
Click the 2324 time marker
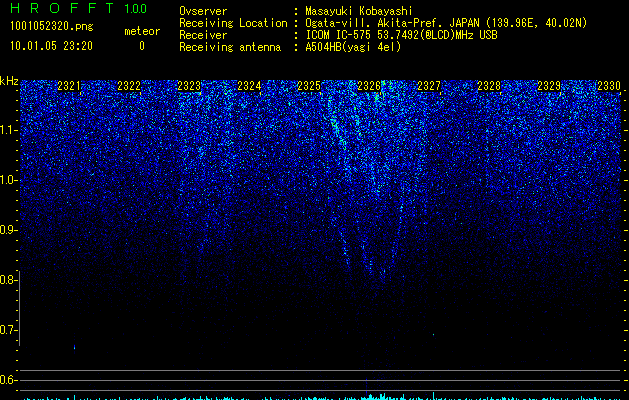pyautogui.click(x=249, y=86)
